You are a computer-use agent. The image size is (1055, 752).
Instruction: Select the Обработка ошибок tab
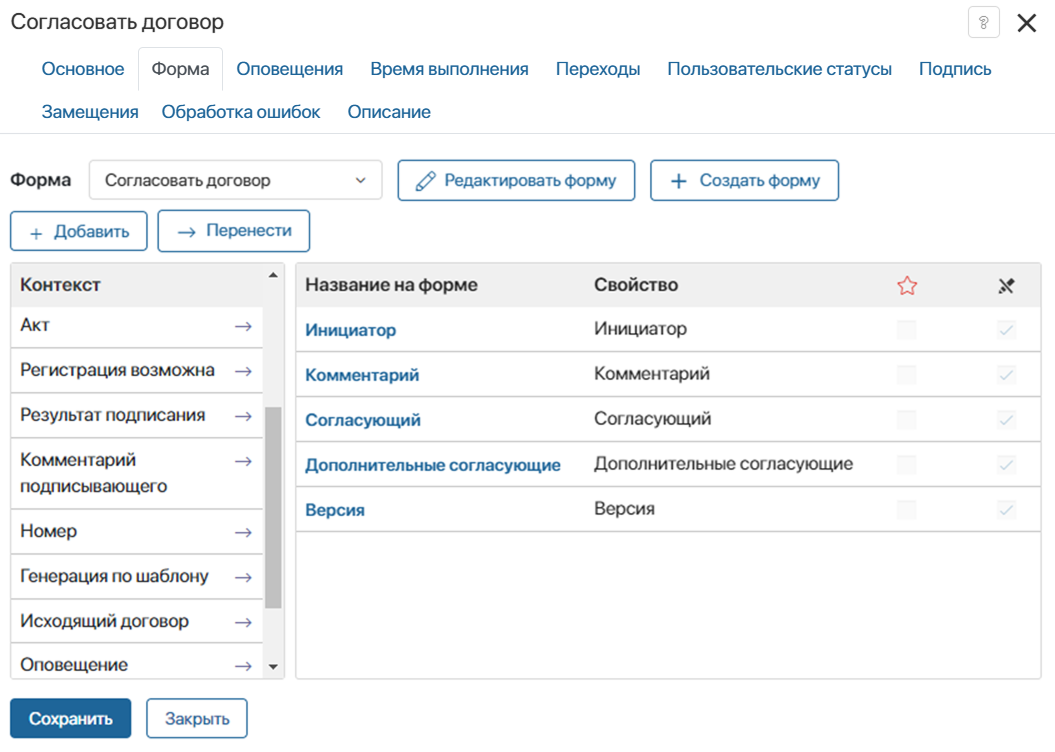click(241, 112)
